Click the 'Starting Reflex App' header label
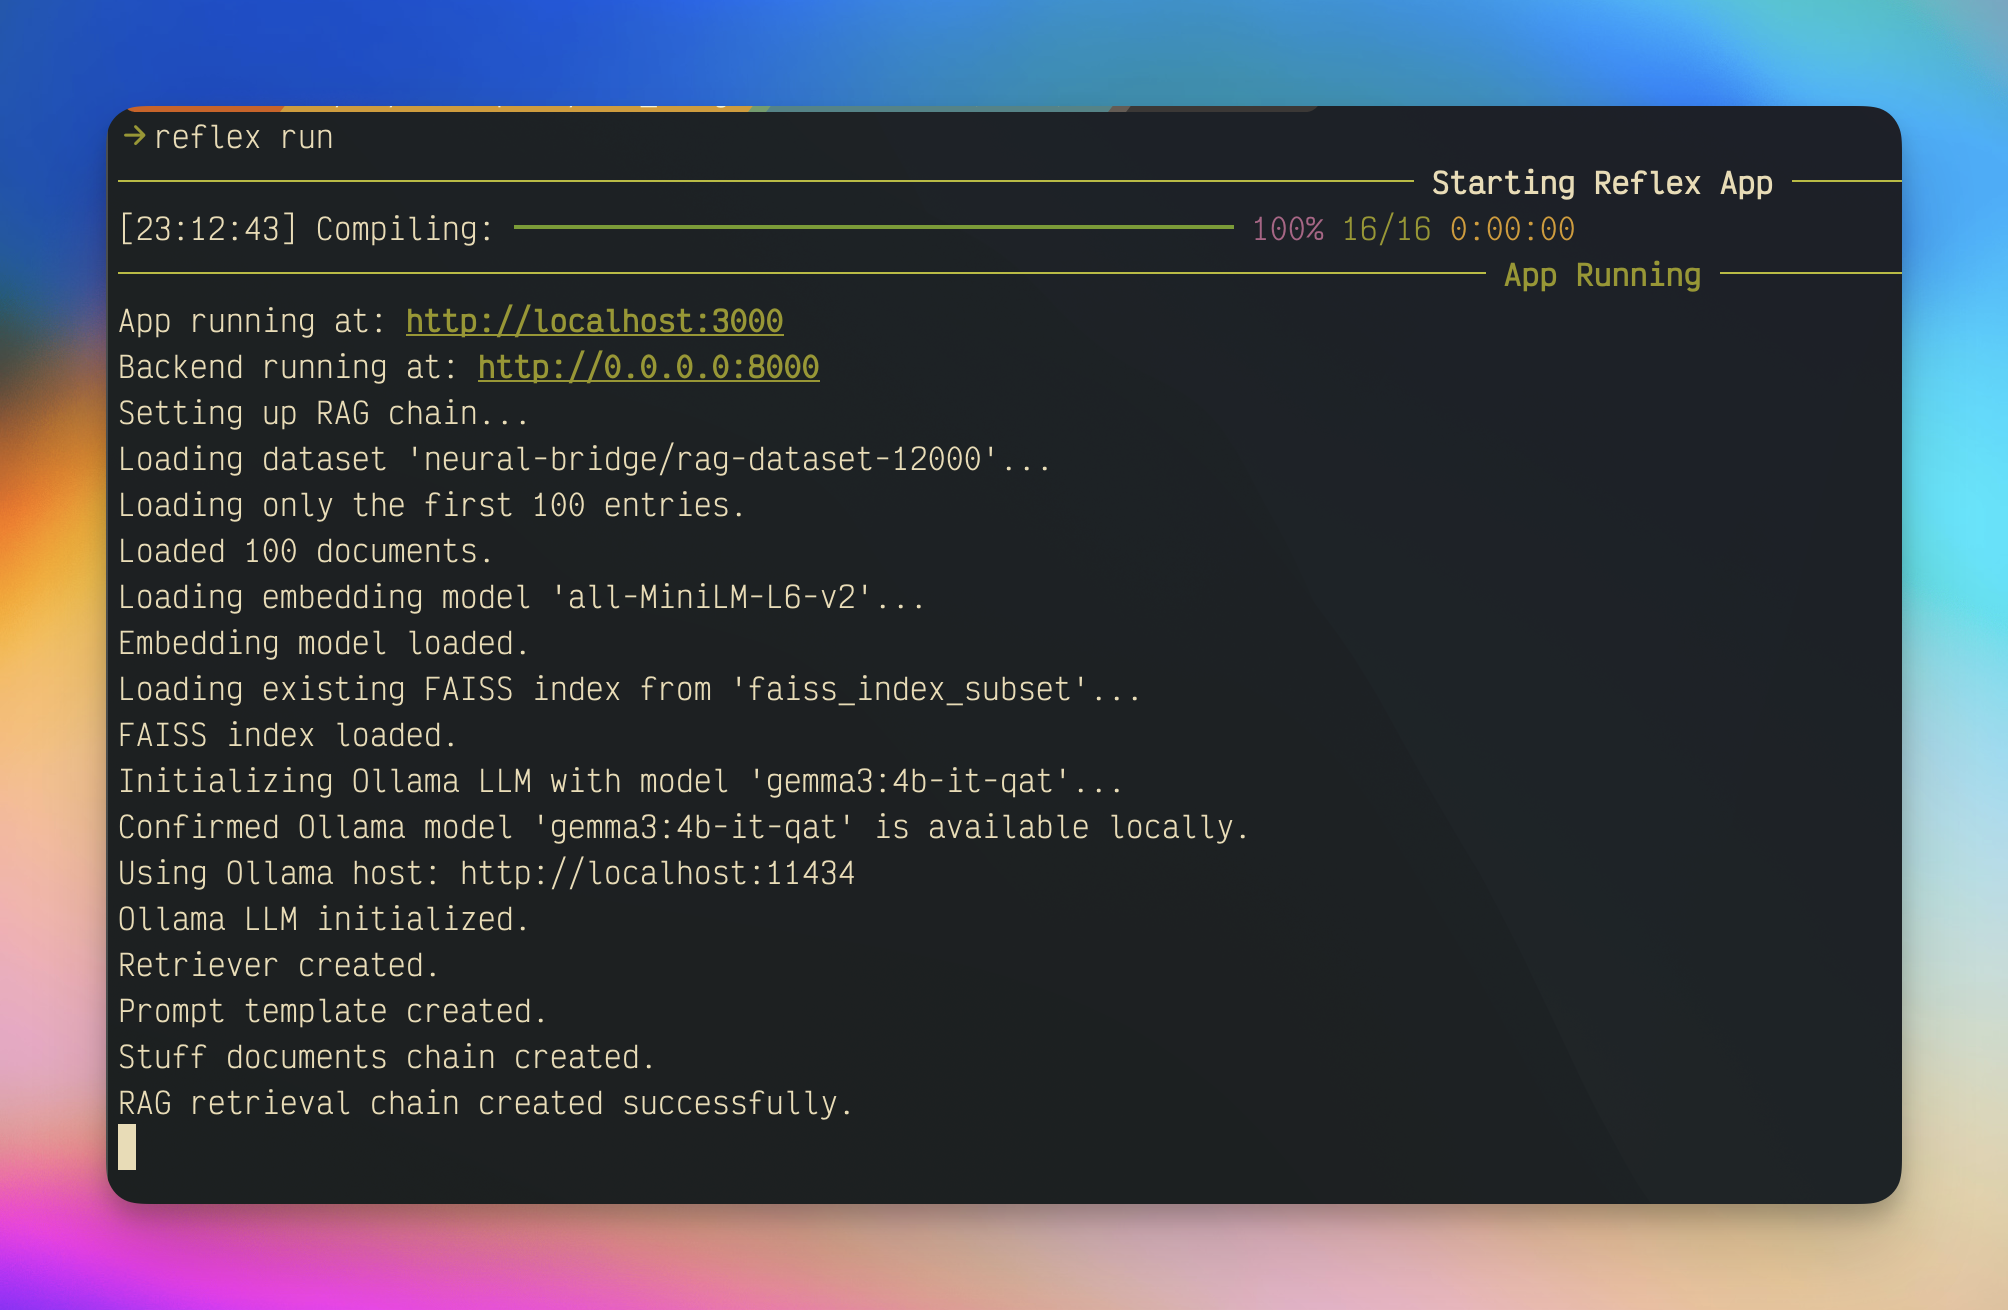The width and height of the screenshot is (2008, 1310). pos(1601,183)
